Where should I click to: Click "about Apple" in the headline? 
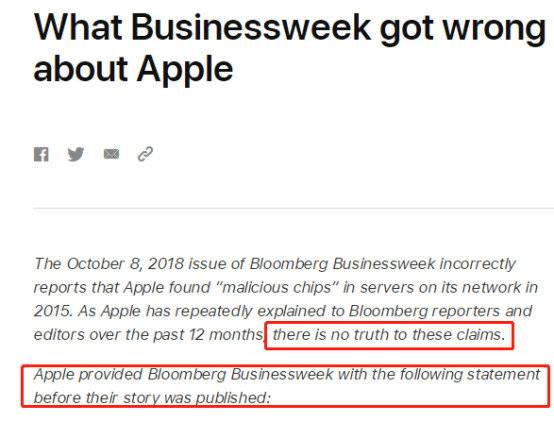click(134, 69)
